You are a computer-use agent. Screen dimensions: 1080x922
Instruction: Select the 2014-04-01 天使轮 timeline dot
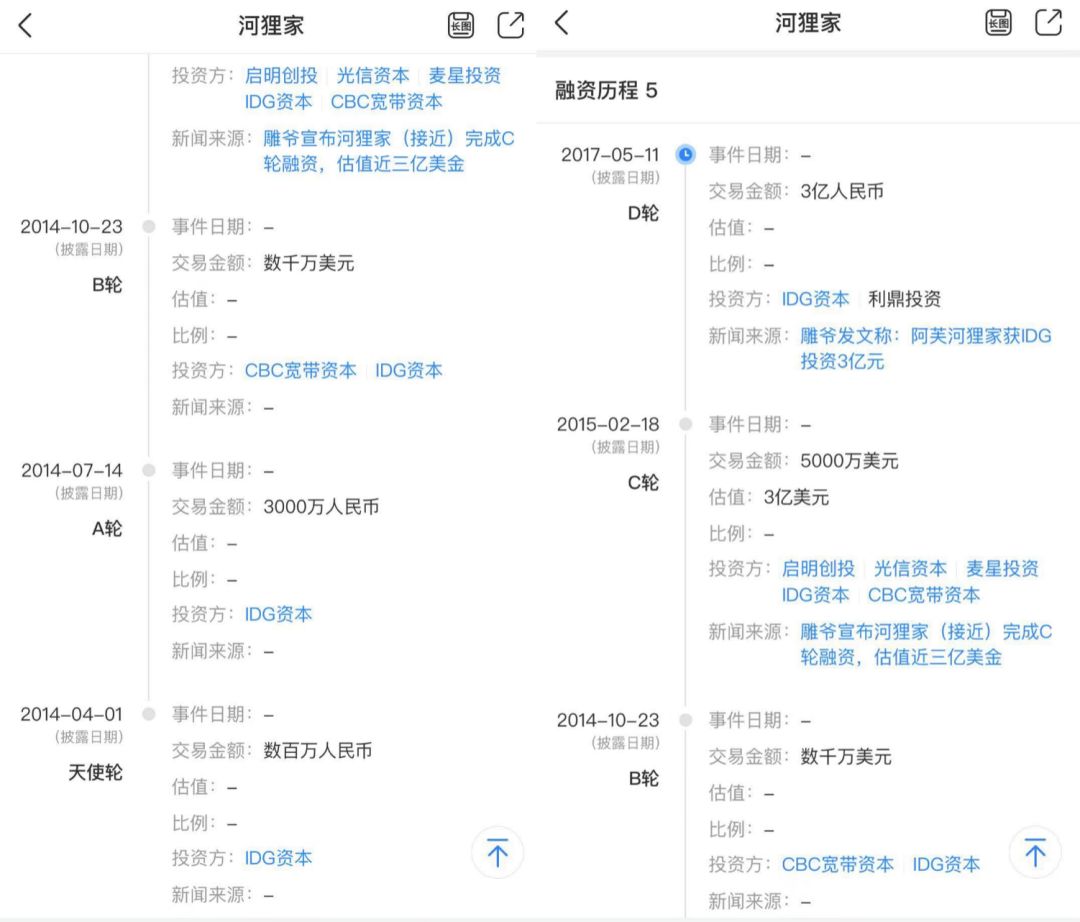point(149,714)
